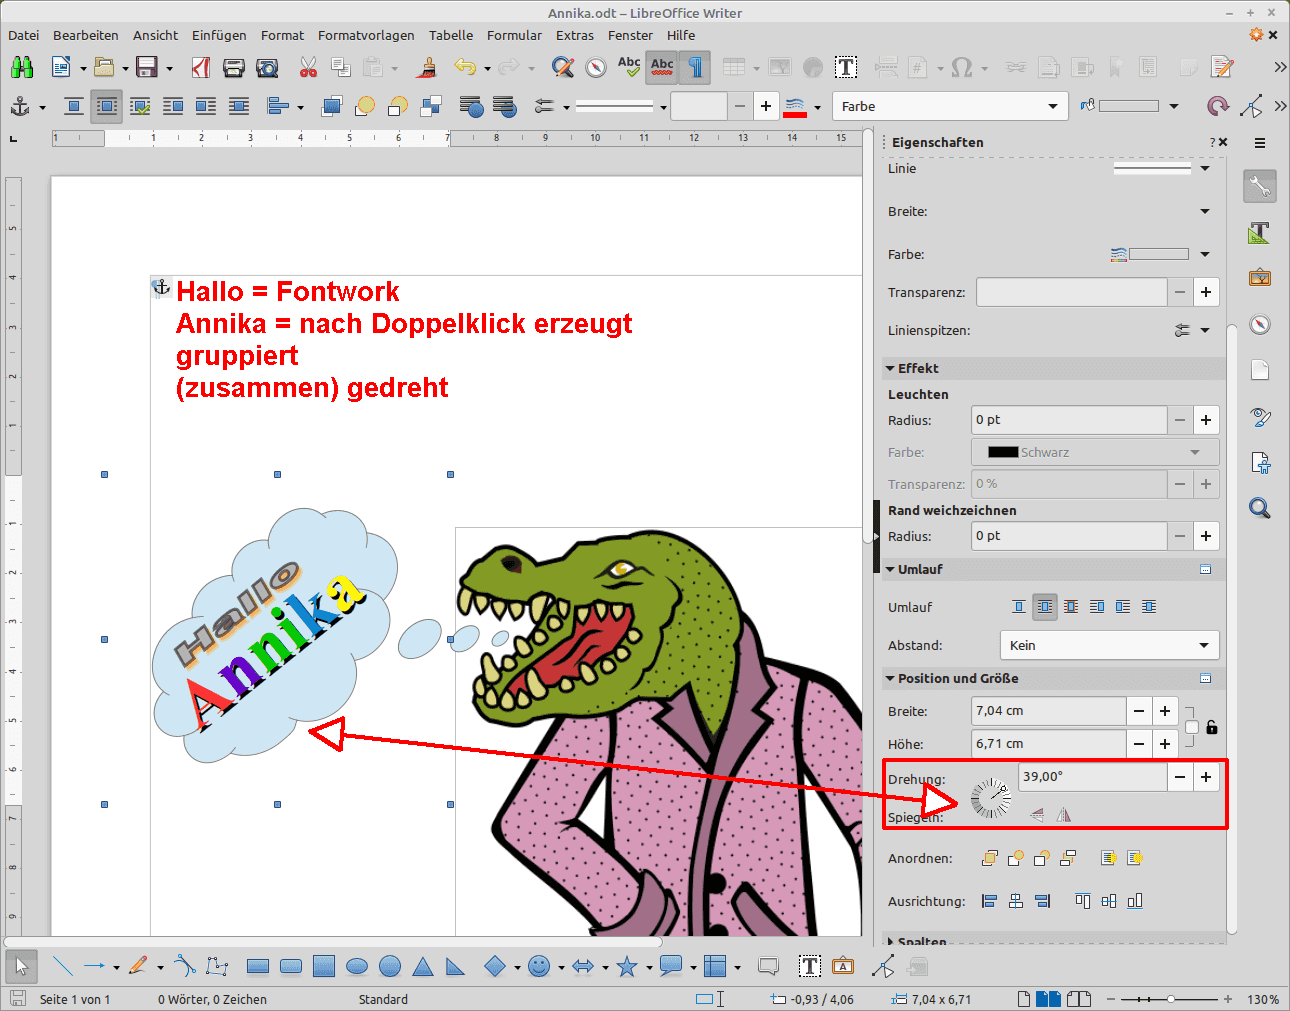The image size is (1290, 1011).
Task: Toggle the highlighted second wrap button in the toolbar
Action: pos(107,106)
